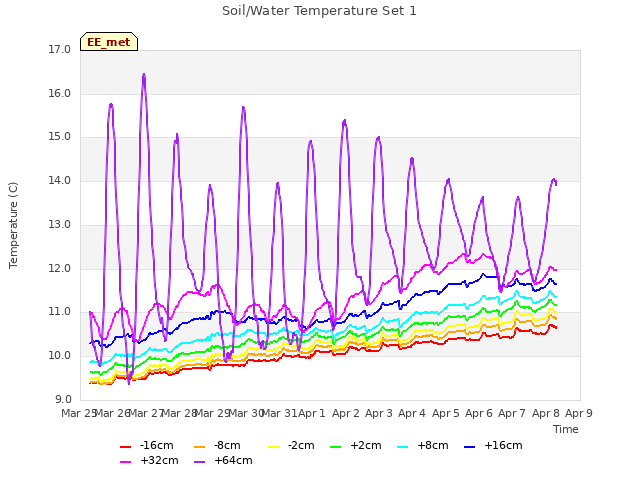The width and height of the screenshot is (640, 480).
Task: Click the red -16cm legend swatch
Action: (125, 447)
